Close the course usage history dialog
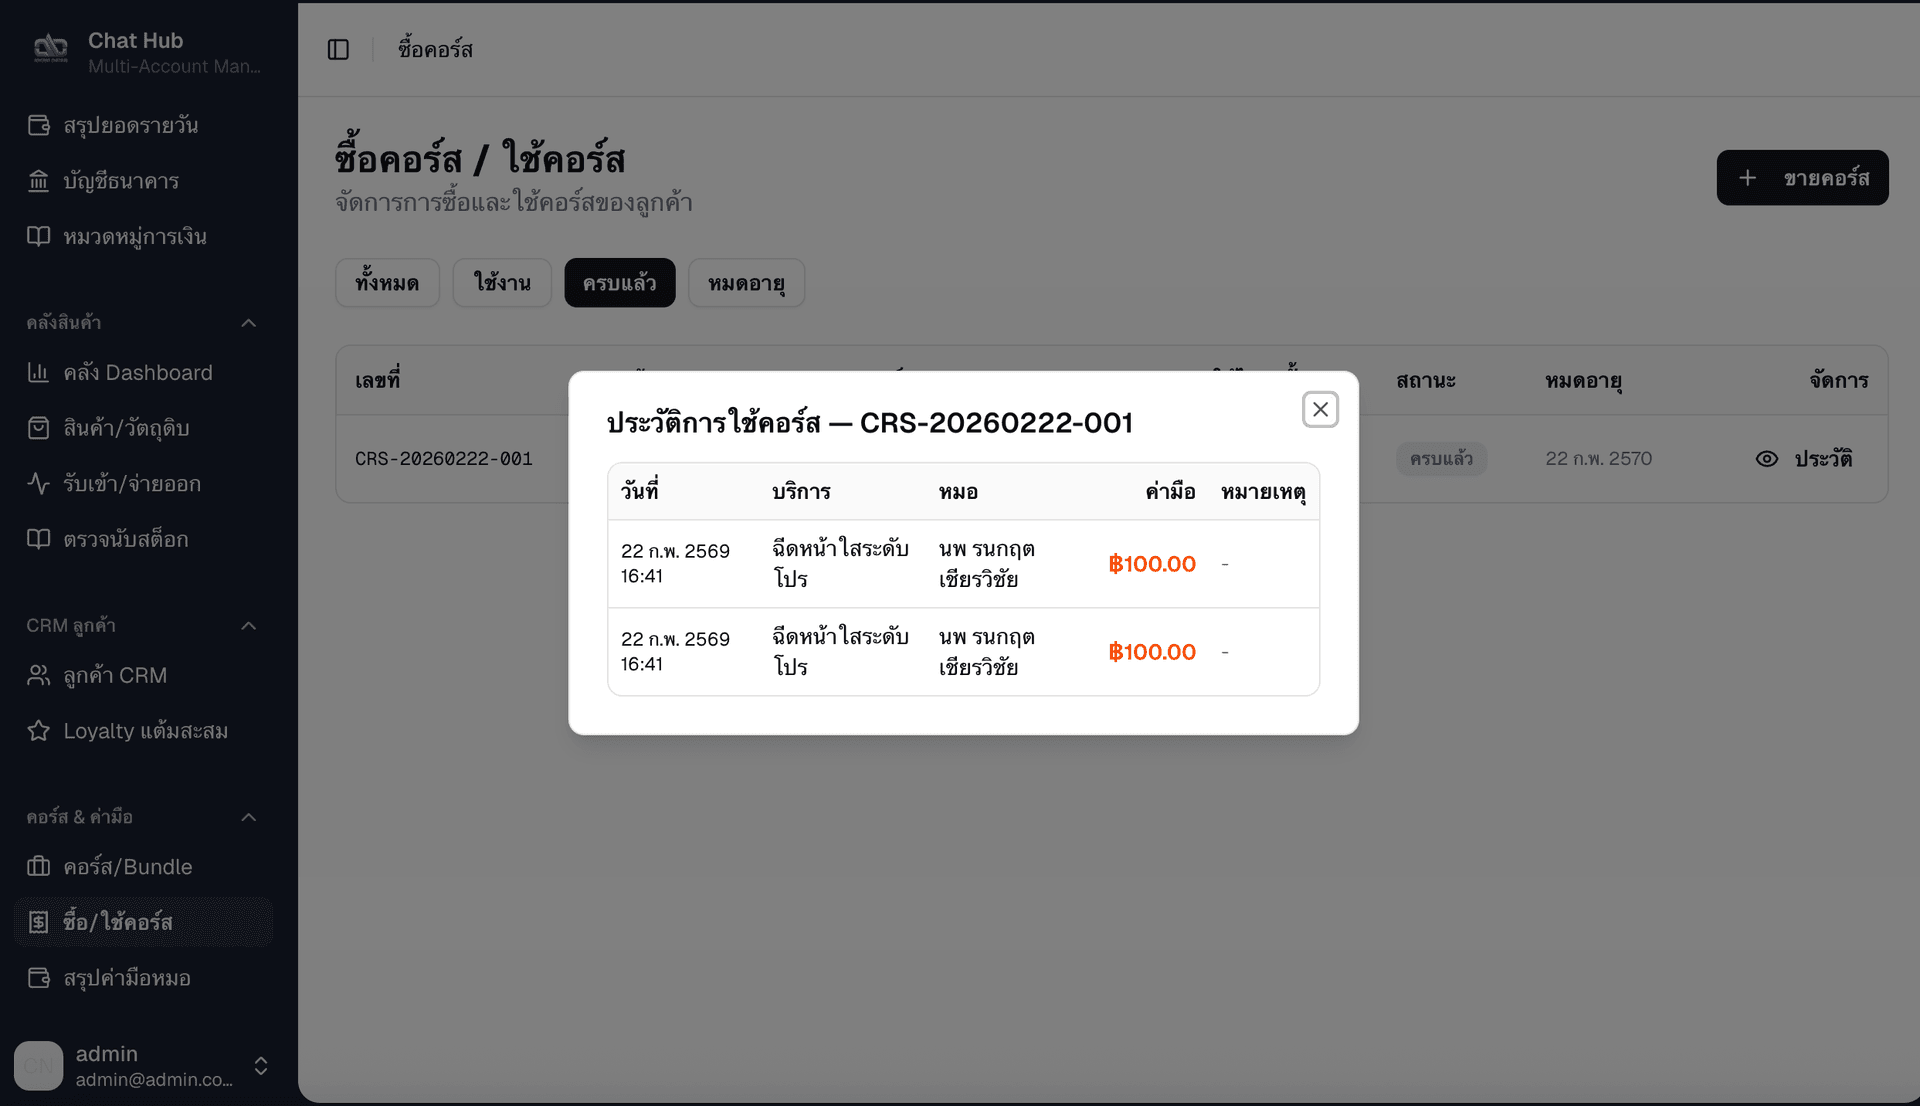 (x=1320, y=409)
